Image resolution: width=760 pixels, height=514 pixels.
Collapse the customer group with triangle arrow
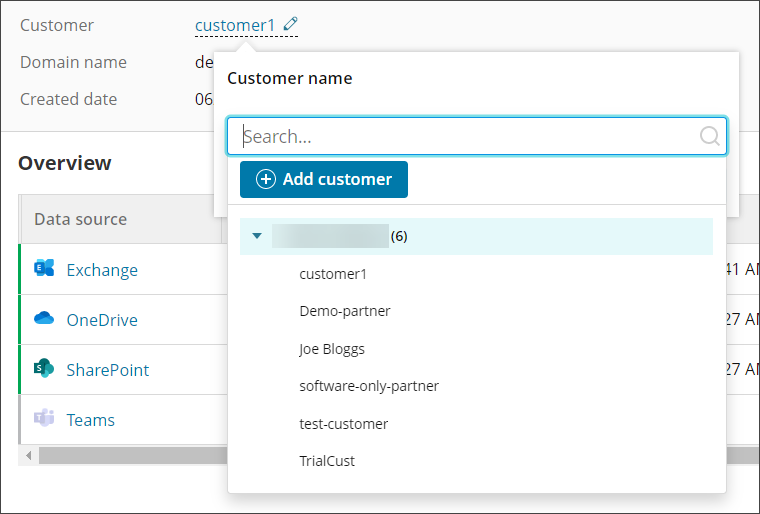point(257,237)
